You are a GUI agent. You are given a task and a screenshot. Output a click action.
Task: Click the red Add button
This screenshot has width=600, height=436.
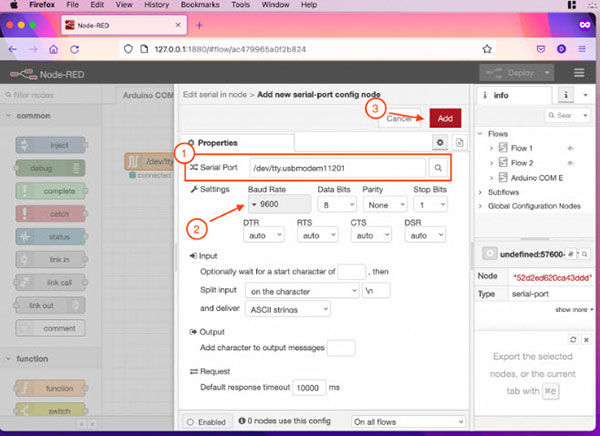pos(445,118)
